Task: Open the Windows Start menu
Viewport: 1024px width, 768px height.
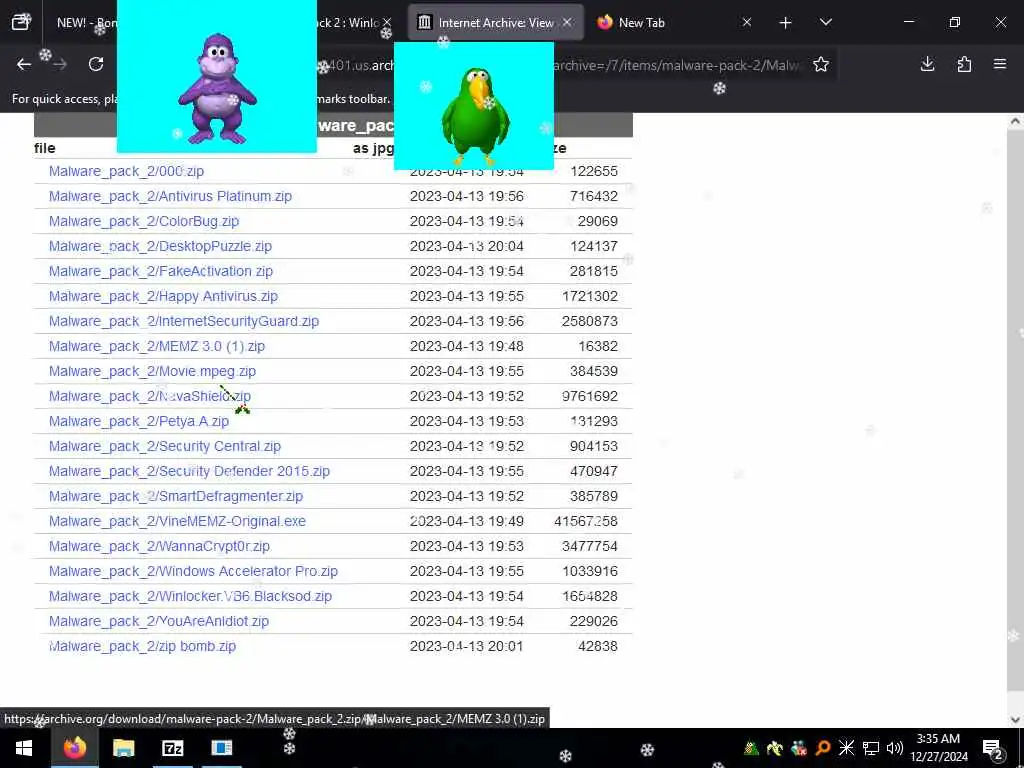Action: 24,748
